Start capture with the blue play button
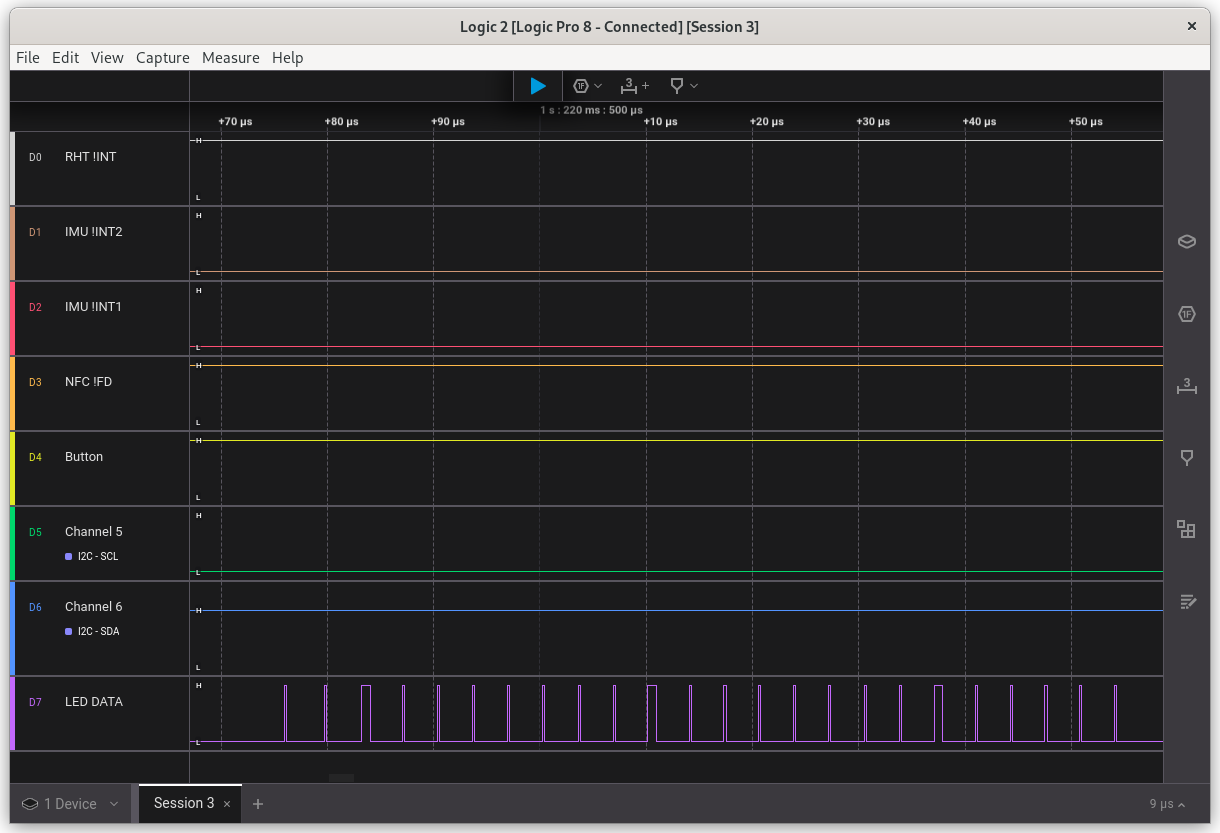The height and width of the screenshot is (833, 1220). click(538, 86)
